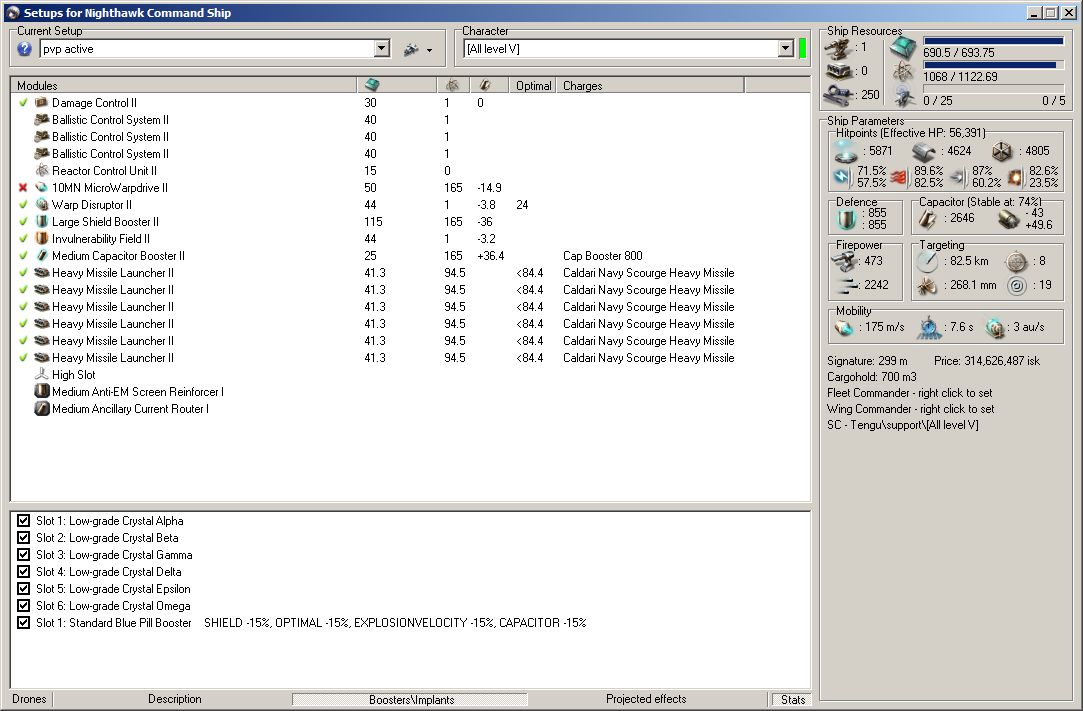Click the structure hitpoints icon showing 4805
This screenshot has height=711, width=1083.
(1002, 151)
